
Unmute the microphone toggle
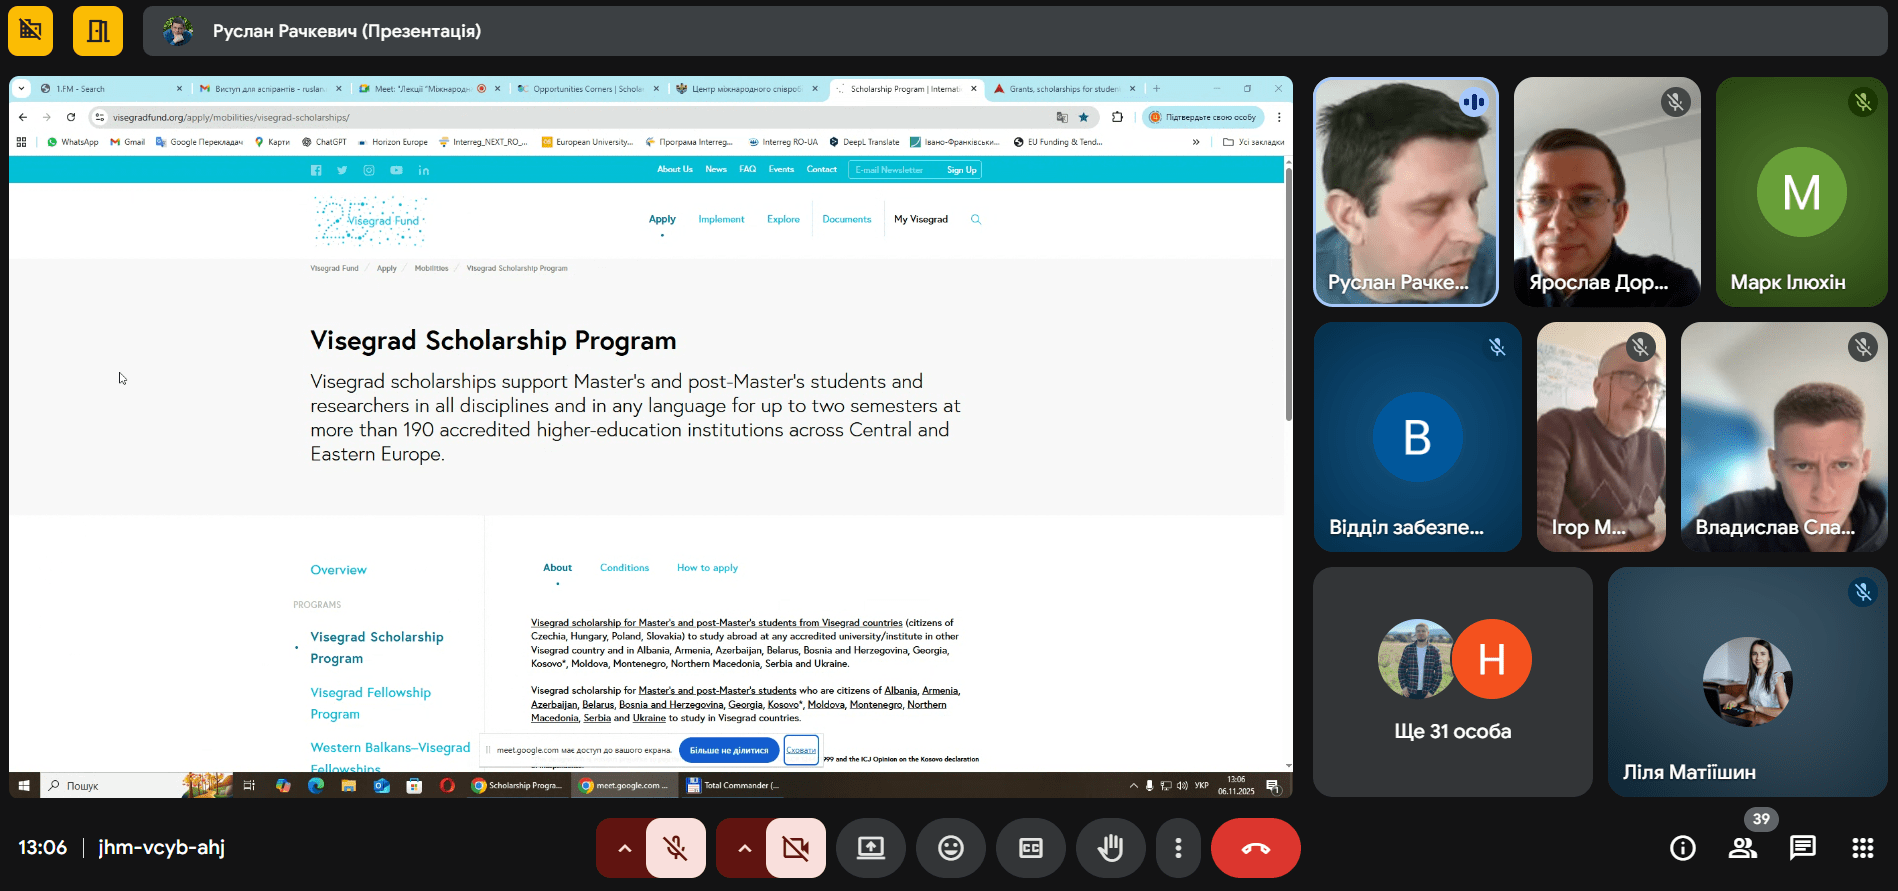click(x=676, y=848)
